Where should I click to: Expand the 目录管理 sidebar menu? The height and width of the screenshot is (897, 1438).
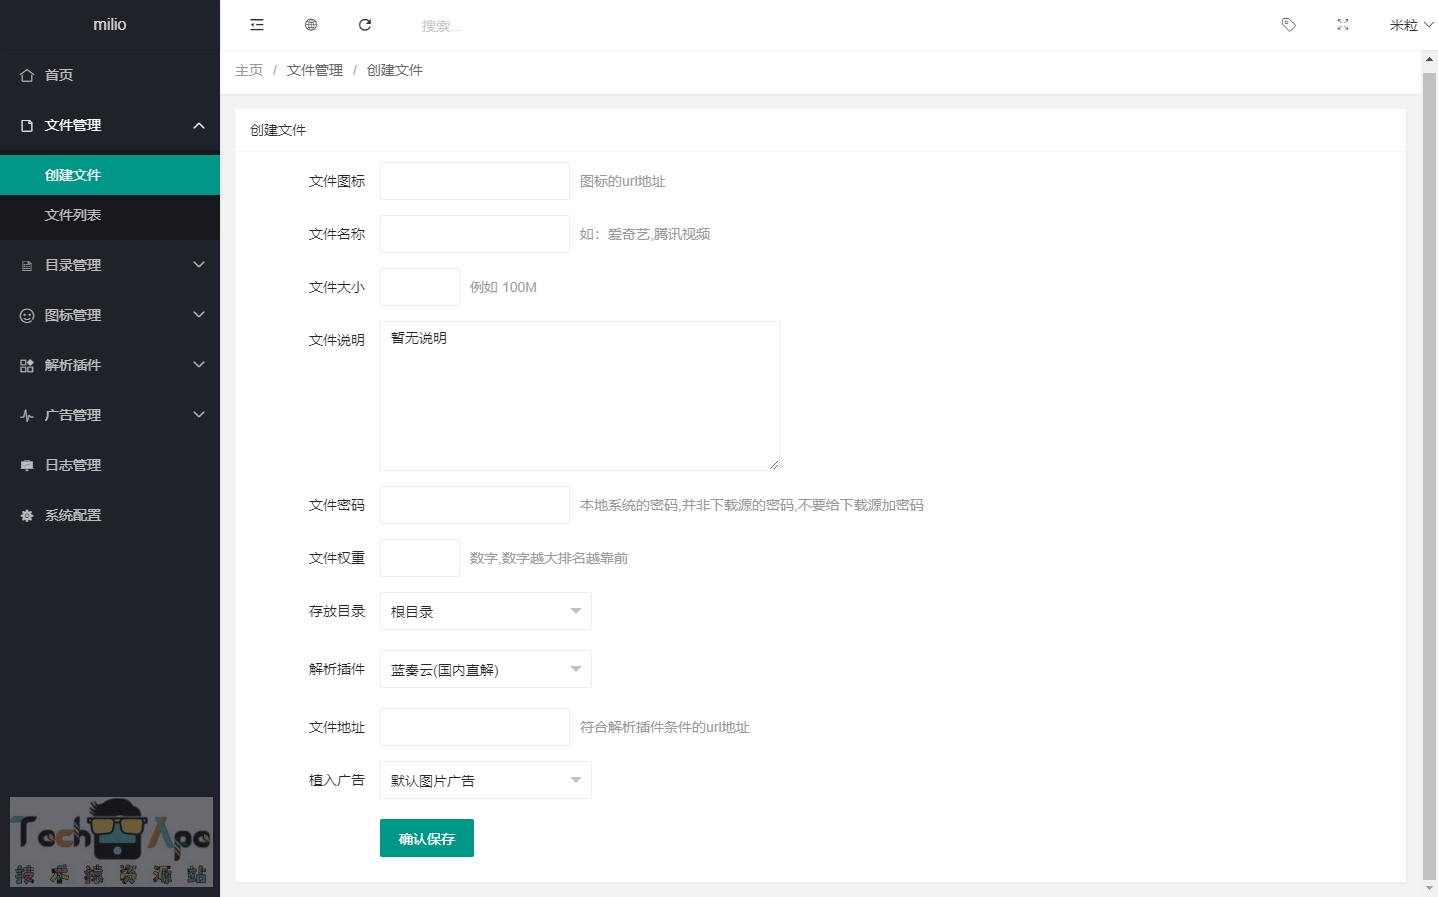(x=110, y=265)
